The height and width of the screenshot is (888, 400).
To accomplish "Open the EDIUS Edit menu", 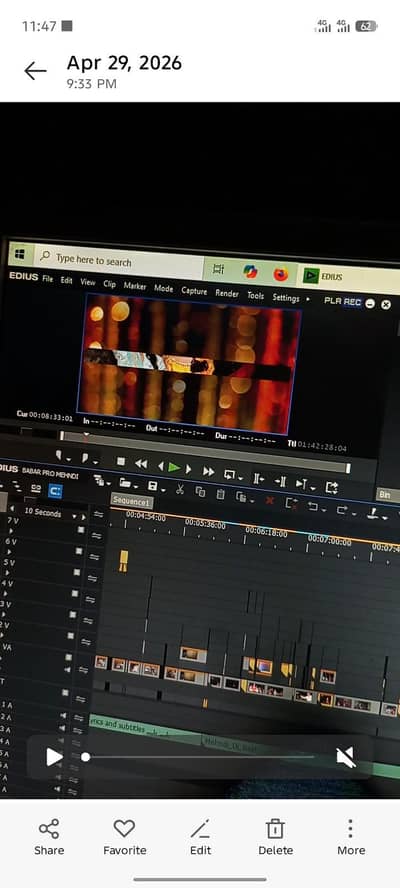I will pos(67,280).
